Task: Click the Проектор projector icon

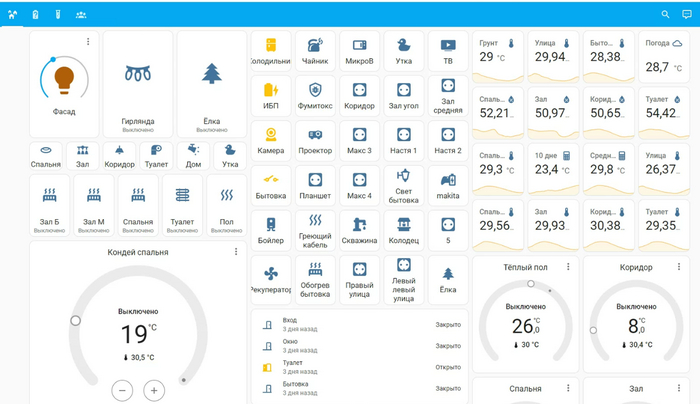Action: tap(315, 135)
